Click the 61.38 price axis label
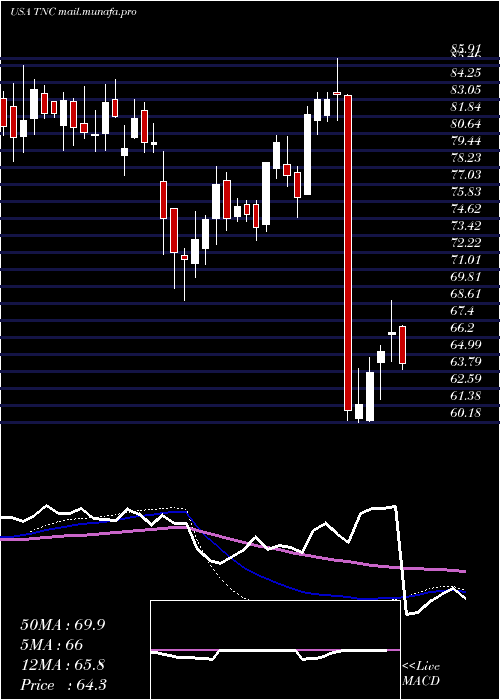This screenshot has width=500, height=700. [466, 395]
